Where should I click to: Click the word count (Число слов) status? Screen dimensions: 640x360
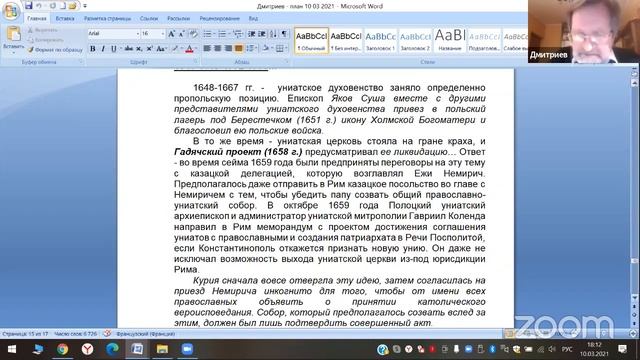click(76, 334)
